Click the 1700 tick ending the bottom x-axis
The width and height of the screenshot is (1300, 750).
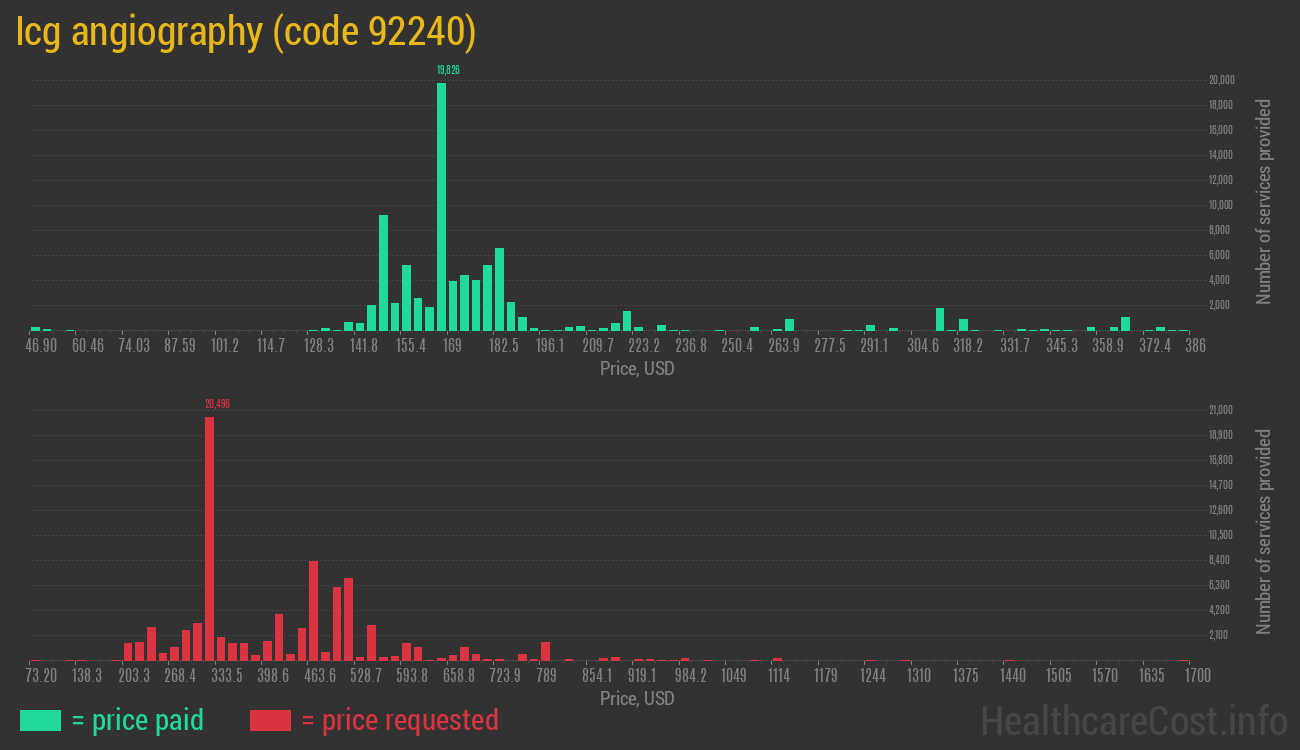click(1196, 676)
